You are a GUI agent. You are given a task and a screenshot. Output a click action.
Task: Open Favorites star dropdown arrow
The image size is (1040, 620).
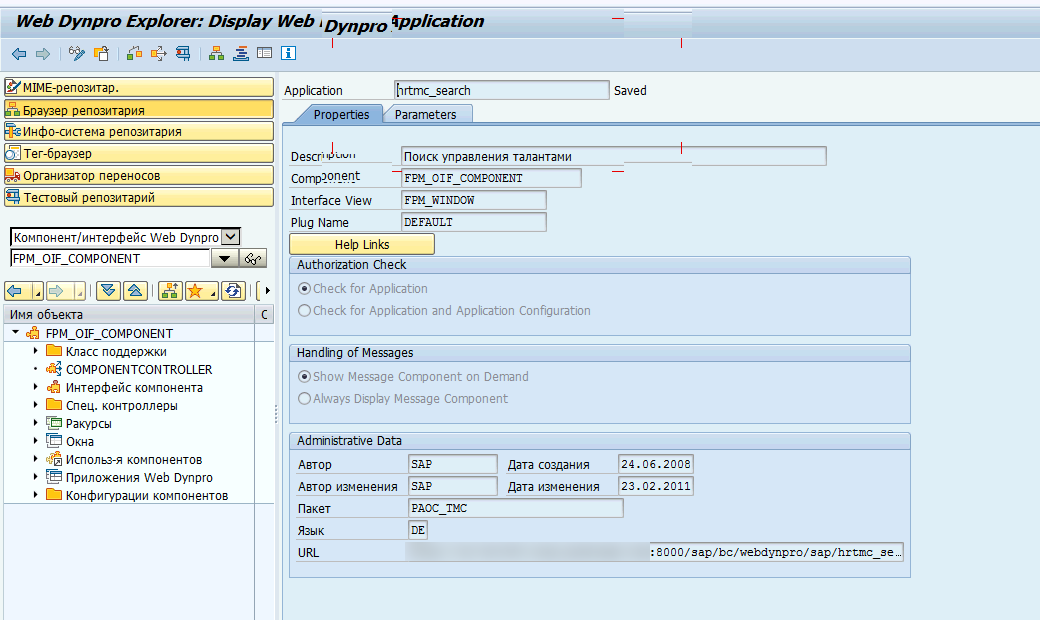pos(213,292)
